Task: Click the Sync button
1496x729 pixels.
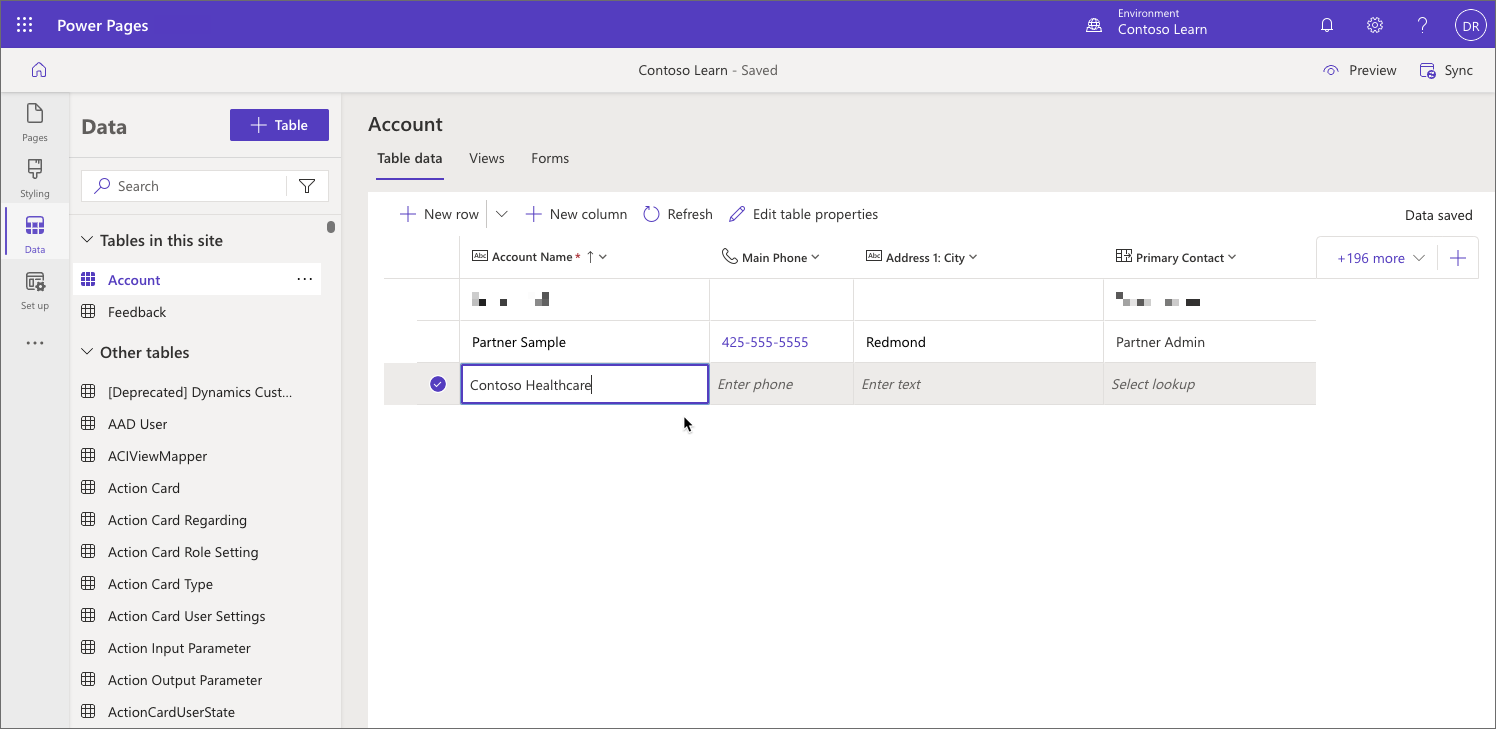Action: tap(1446, 70)
